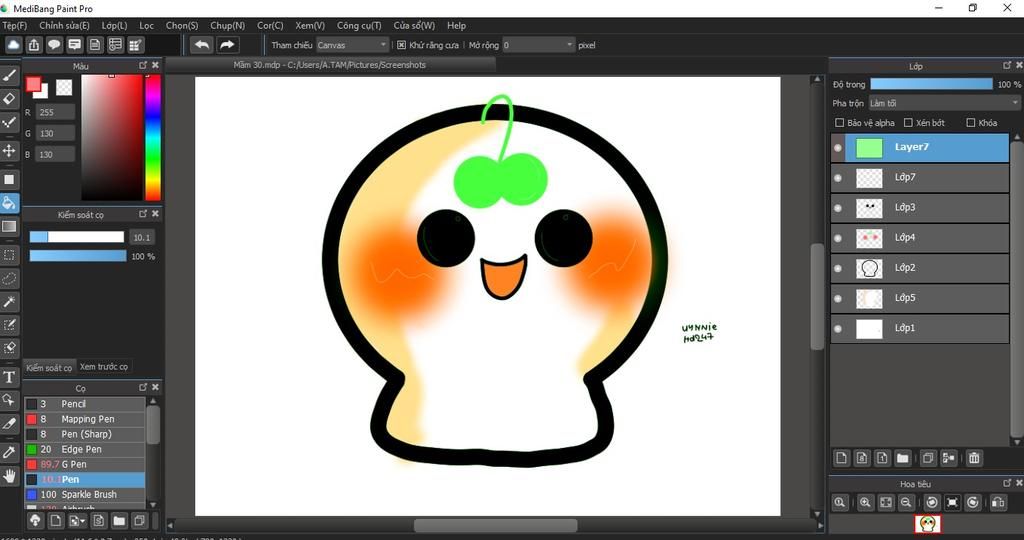Hide the Lớp1 layer visibility
The image size is (1024, 540).
click(x=838, y=328)
